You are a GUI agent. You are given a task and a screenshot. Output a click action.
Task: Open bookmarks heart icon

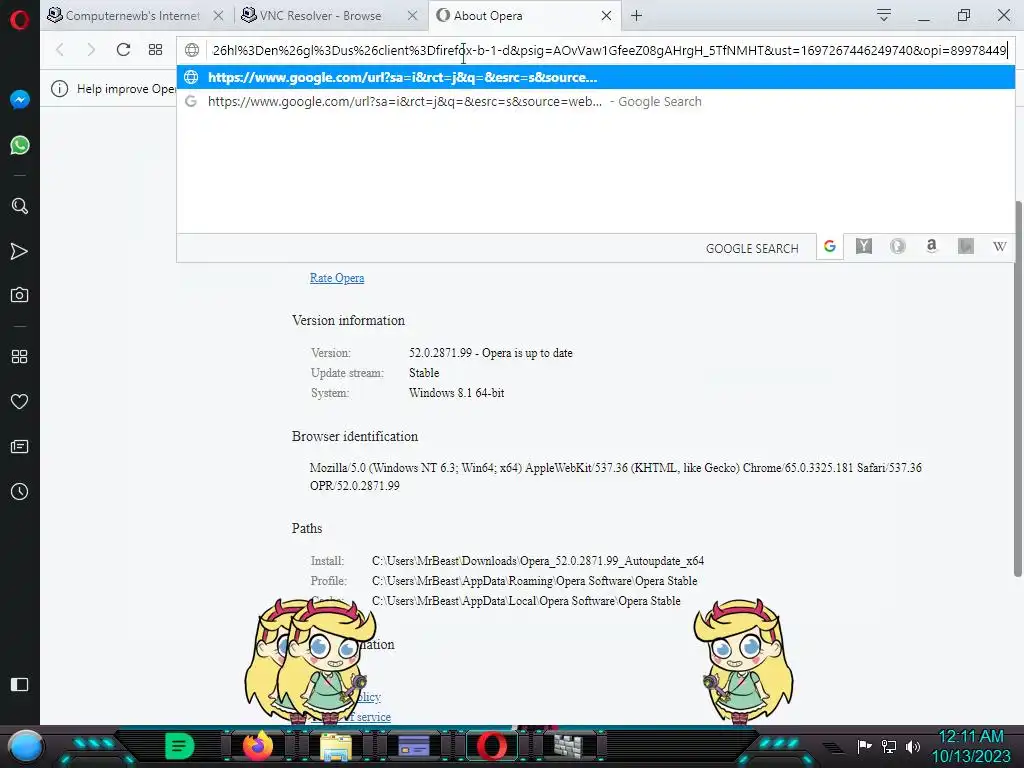coord(20,402)
